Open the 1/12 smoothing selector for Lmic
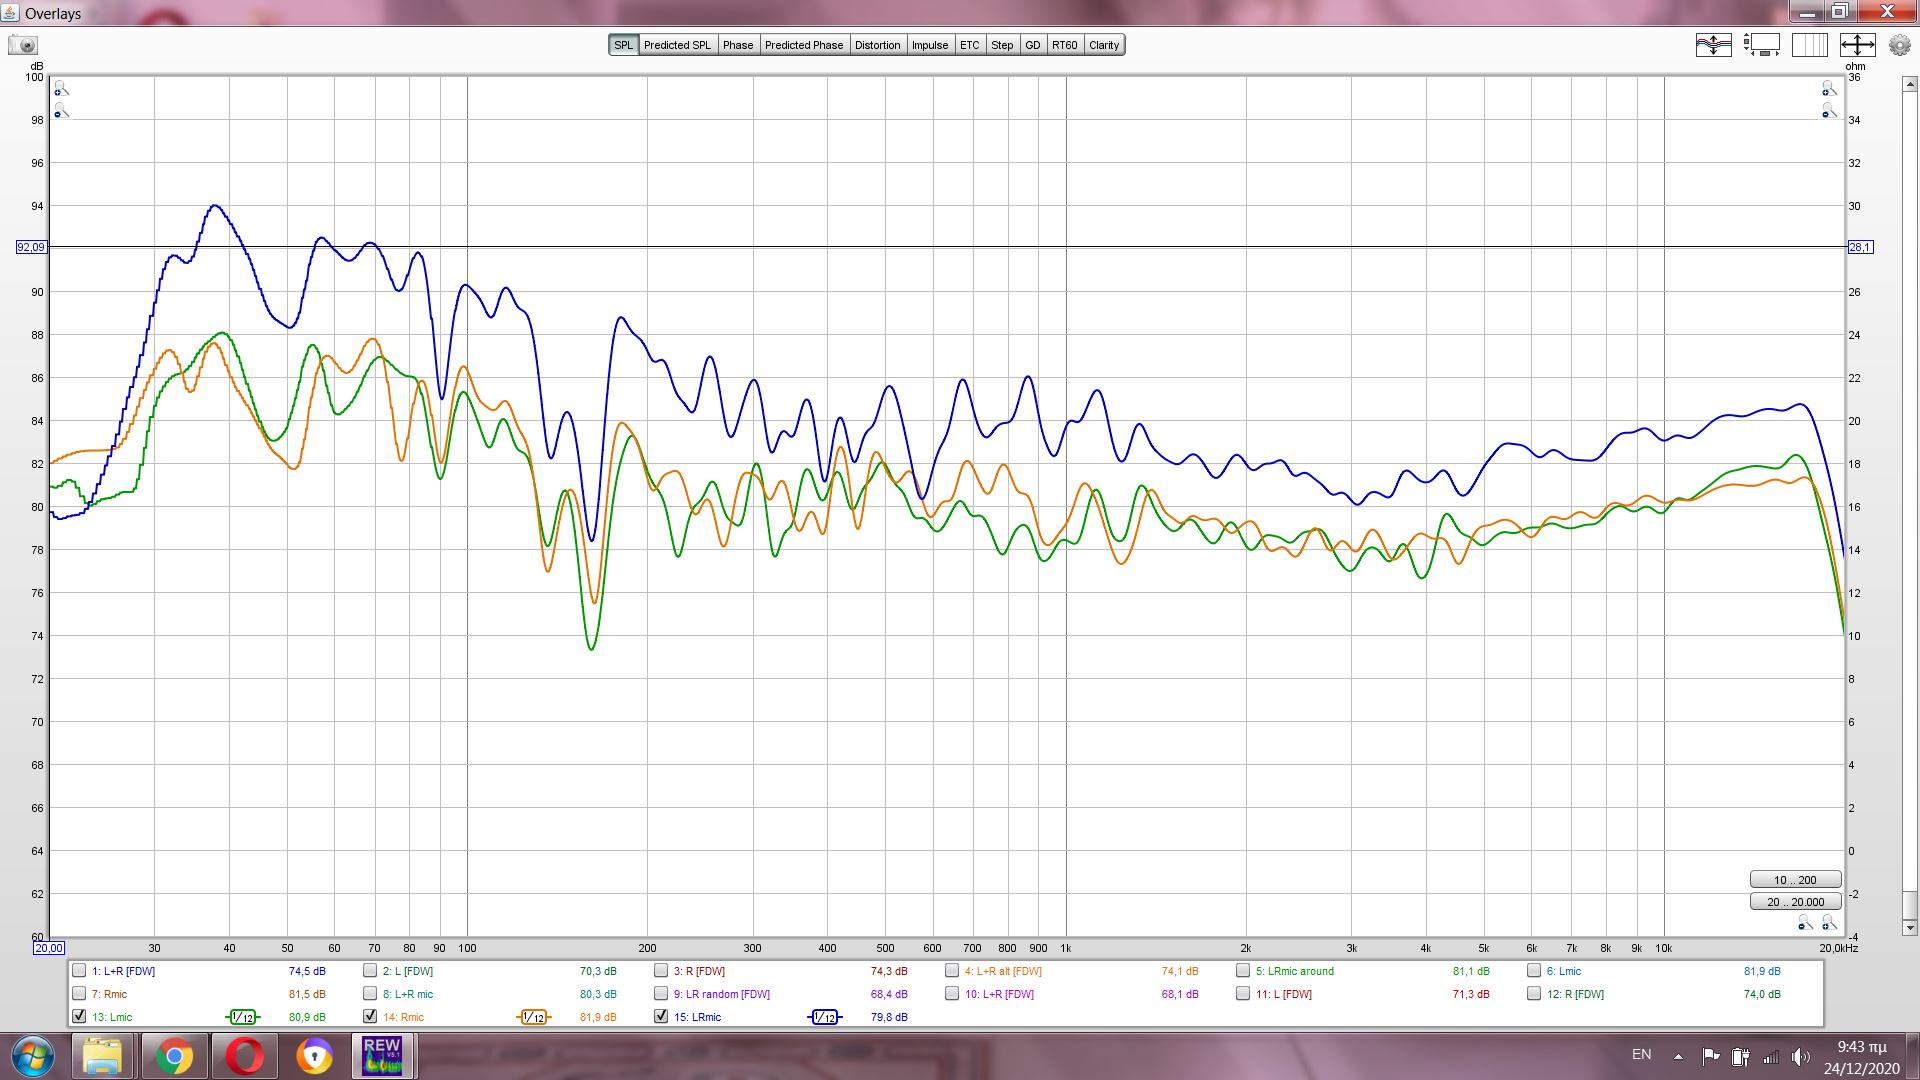Screen dimensions: 1920x1080 242,1017
